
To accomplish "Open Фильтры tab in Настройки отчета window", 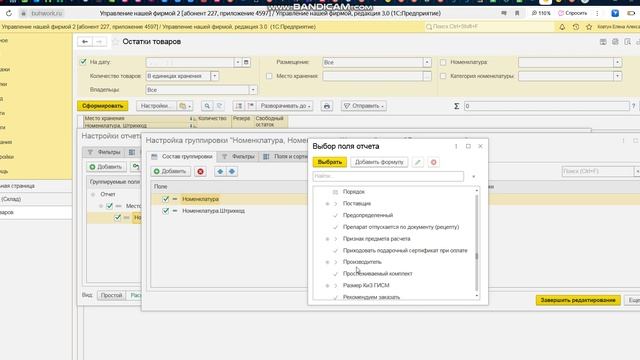I will [104, 152].
